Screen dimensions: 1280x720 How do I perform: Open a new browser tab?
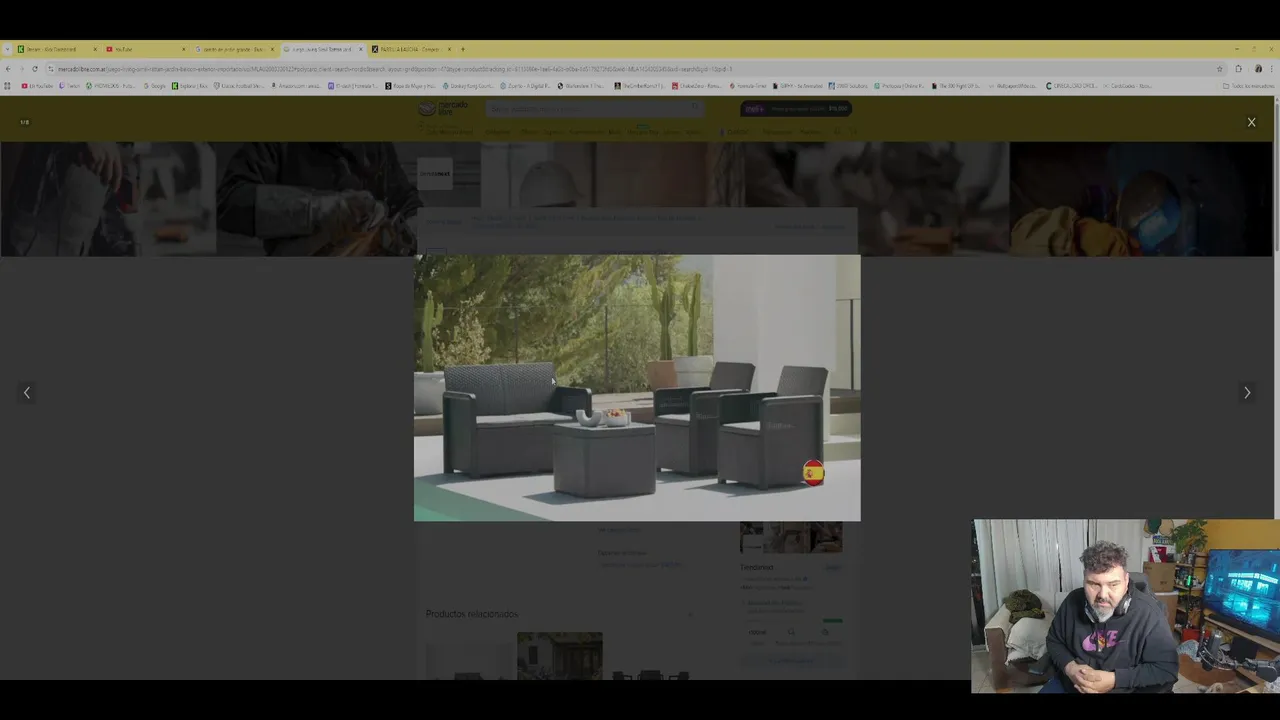(x=463, y=49)
